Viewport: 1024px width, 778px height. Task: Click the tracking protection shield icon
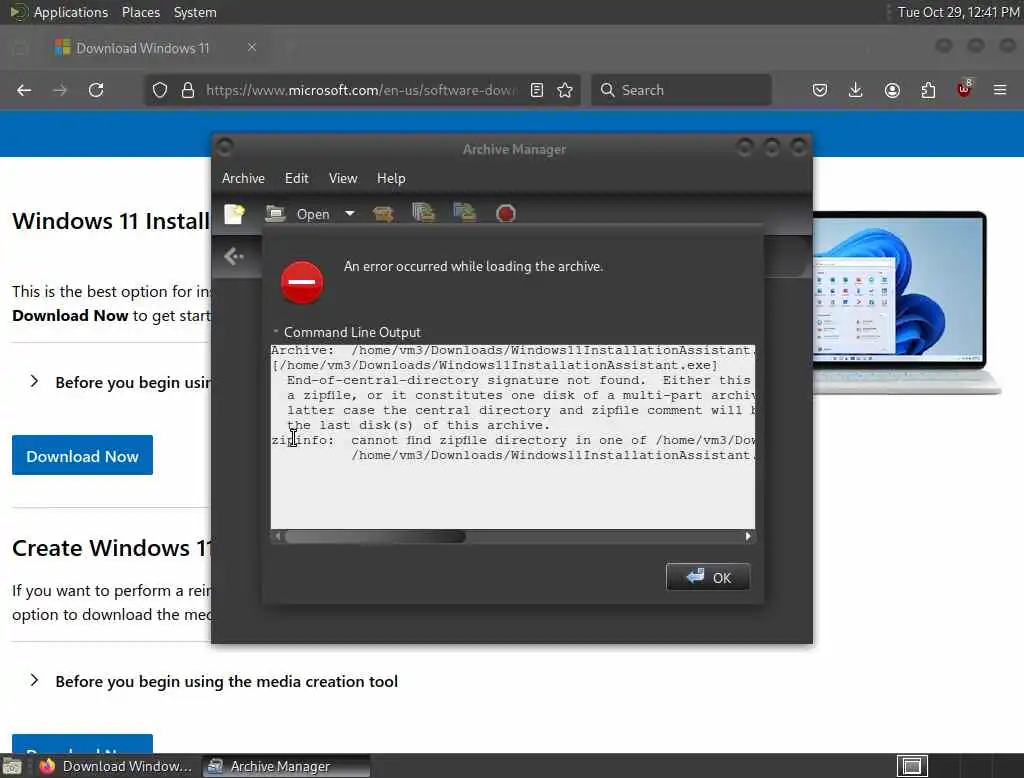tap(160, 90)
